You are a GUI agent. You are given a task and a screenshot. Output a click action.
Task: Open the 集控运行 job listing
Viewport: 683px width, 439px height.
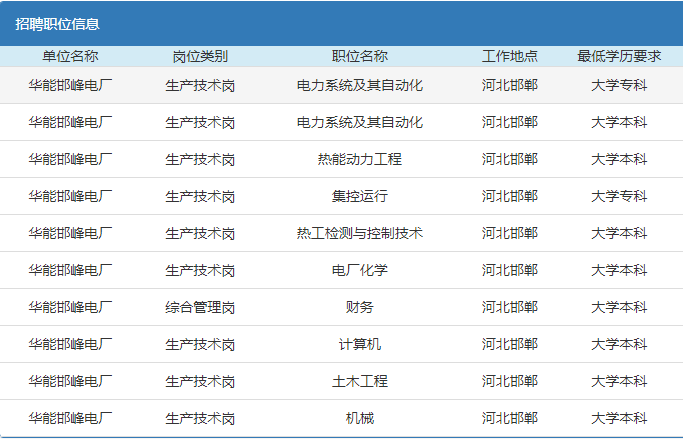tap(359, 196)
